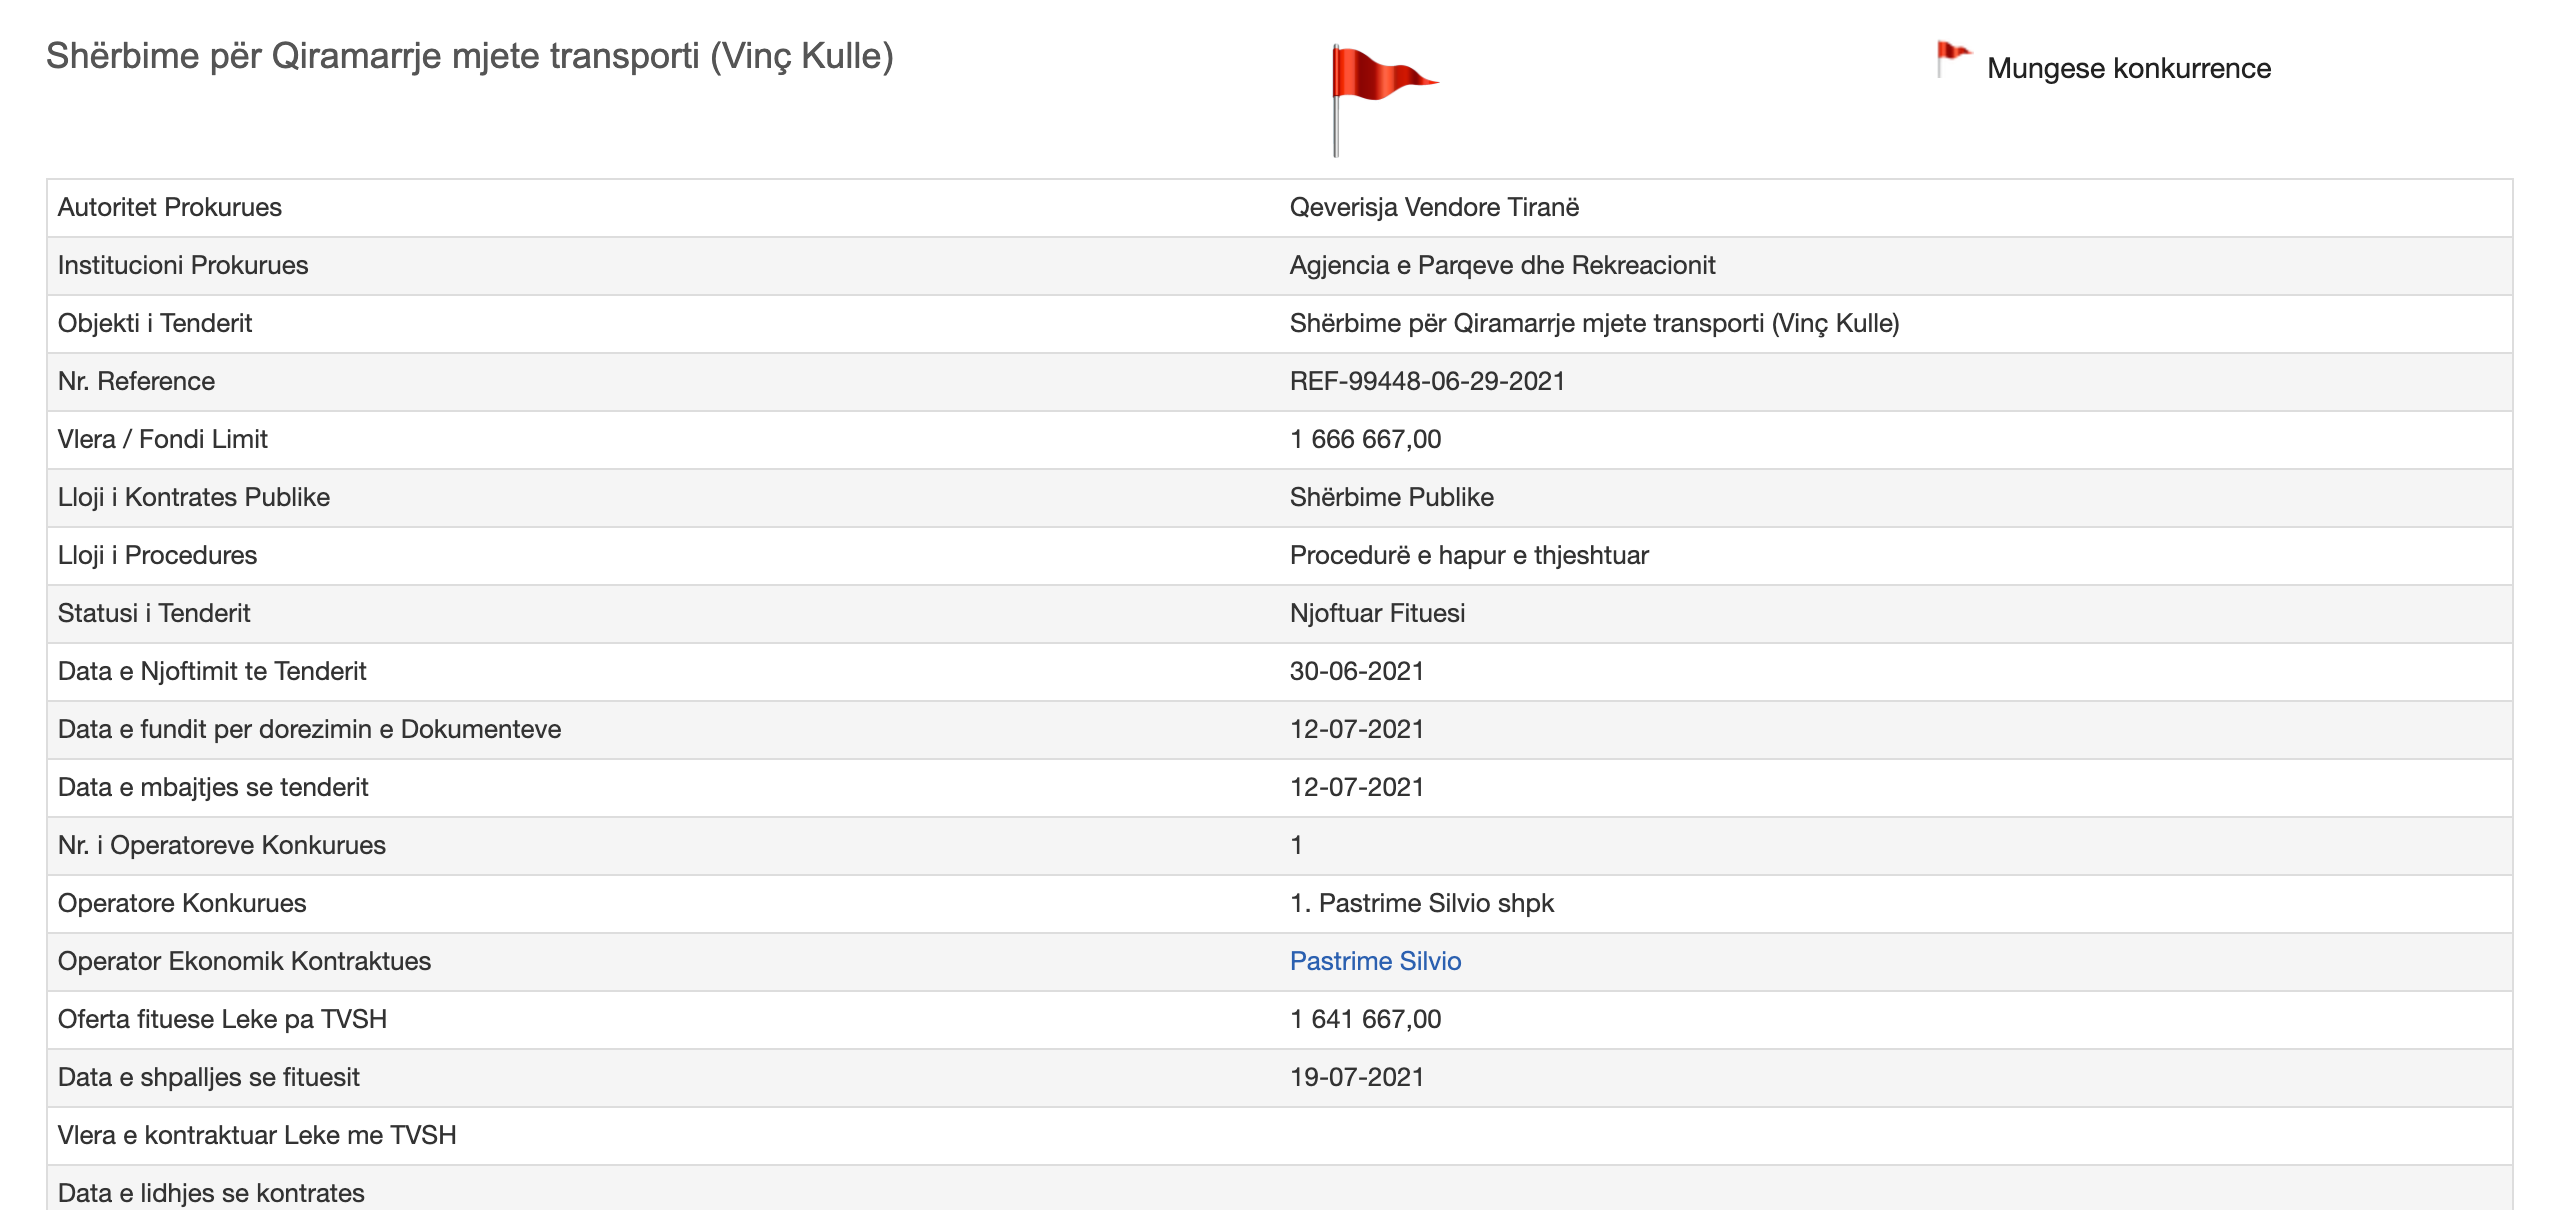Click the Shërbime Publike contract type cell
This screenshot has height=1210, width=2560.
pos(1390,497)
